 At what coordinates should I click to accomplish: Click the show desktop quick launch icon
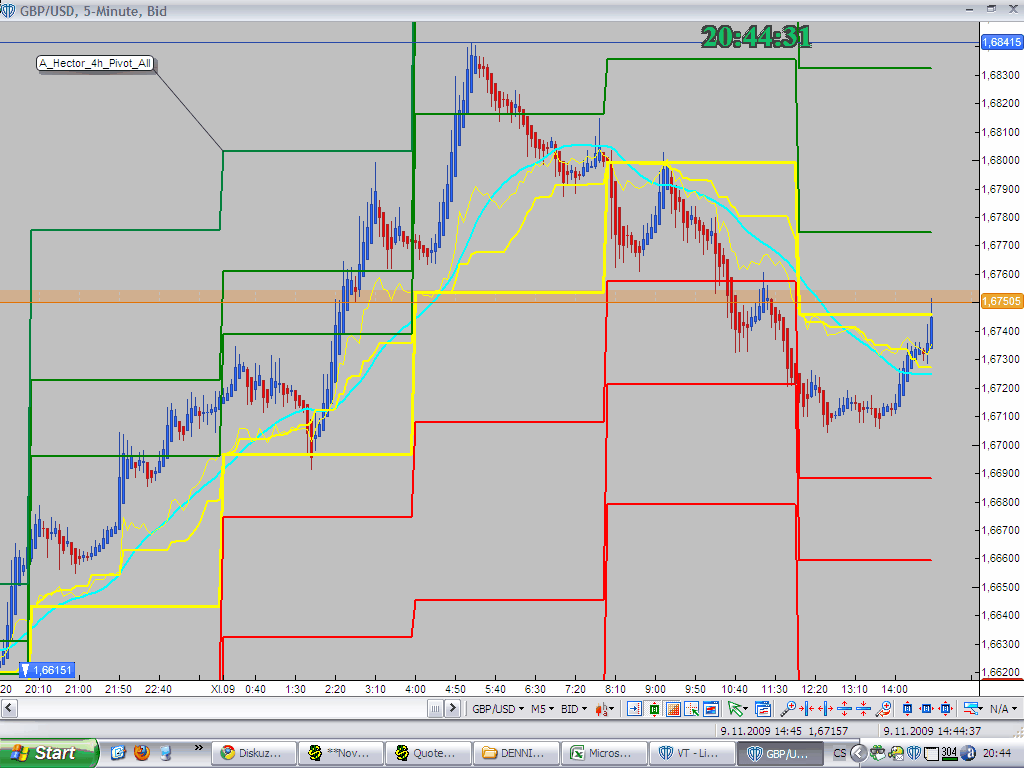pos(166,753)
